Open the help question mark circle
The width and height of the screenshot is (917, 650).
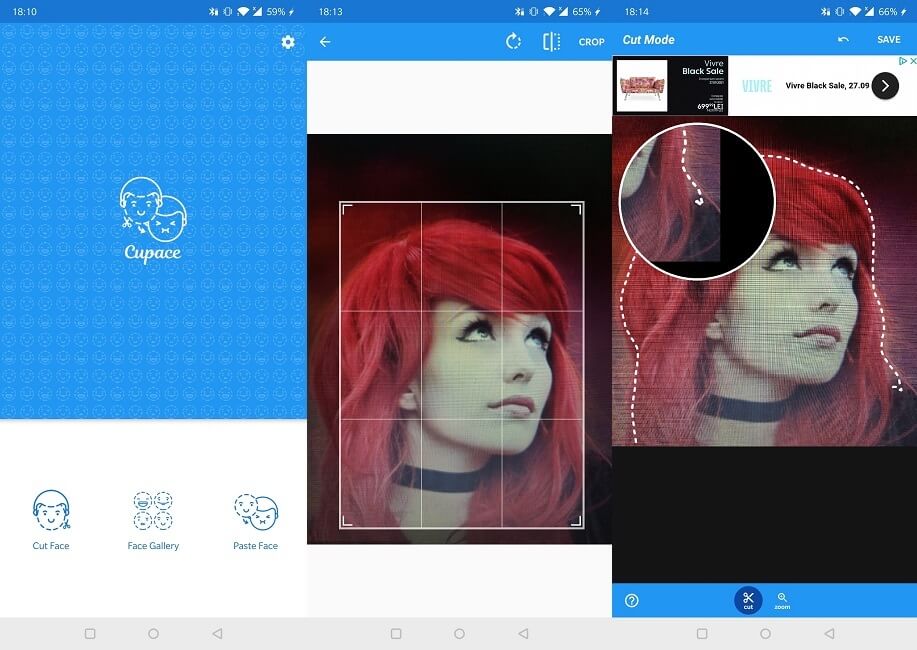(x=631, y=599)
